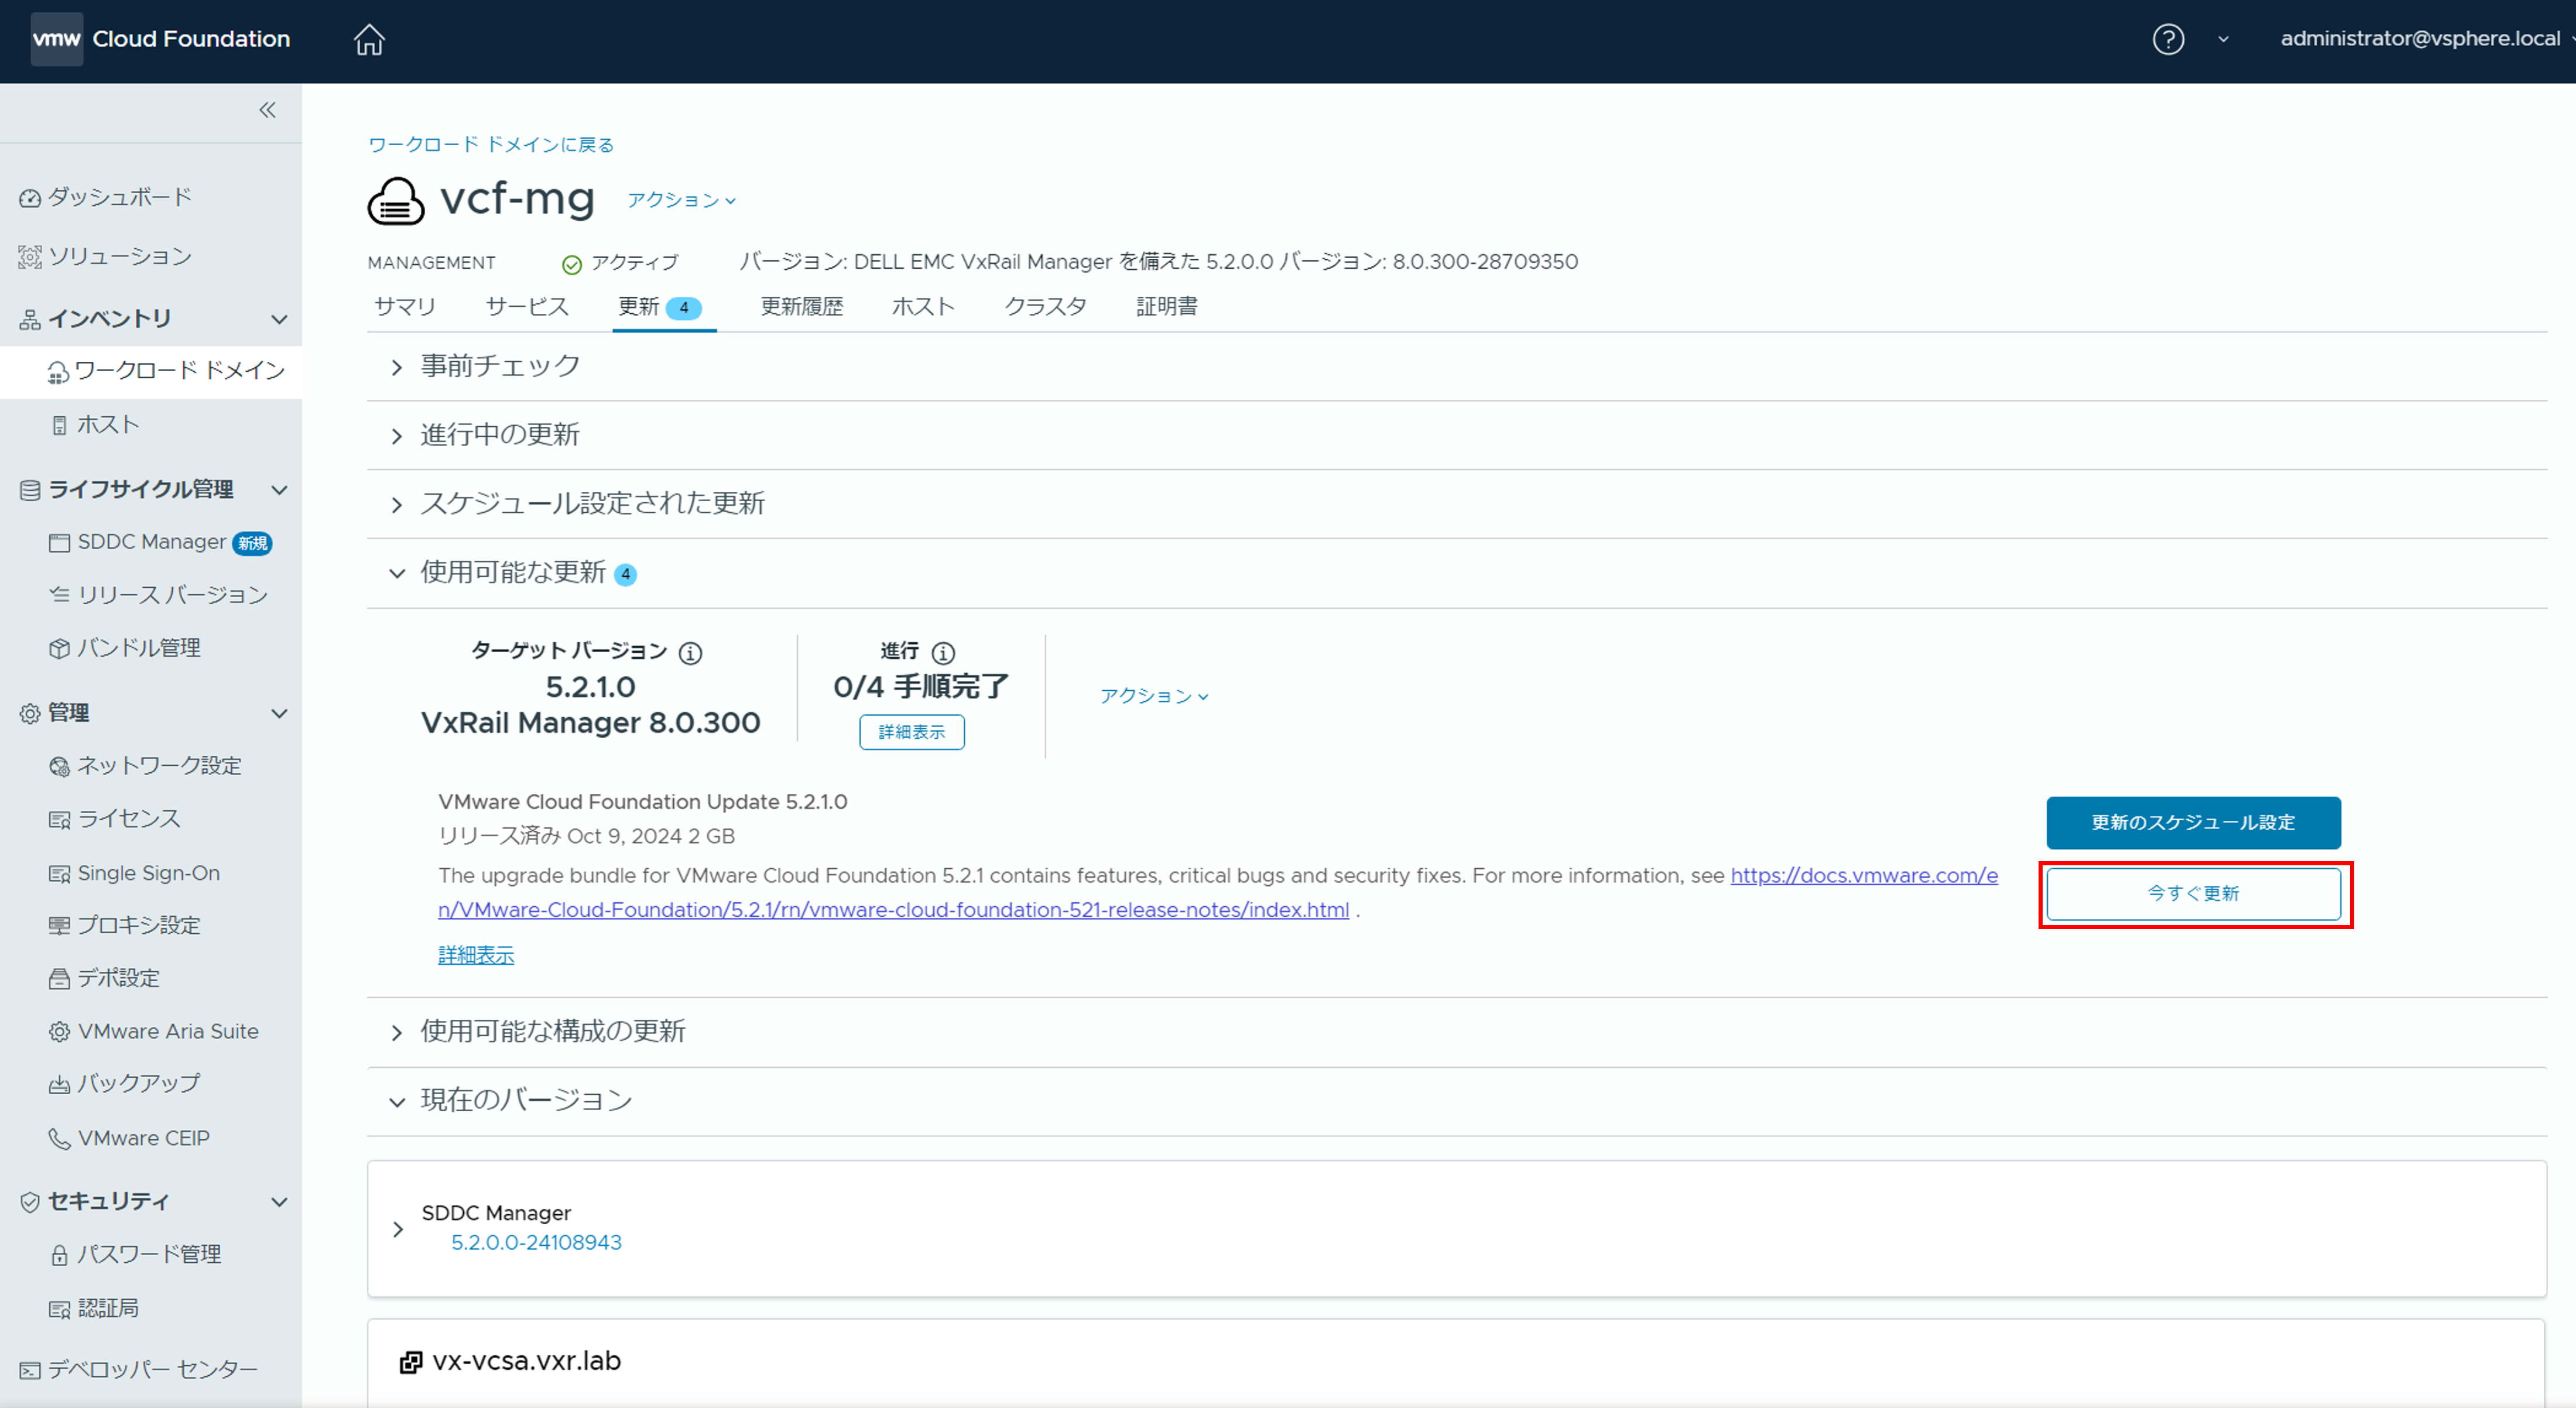Collapse the sidebar with double-chevron icon
2576x1408 pixels.
[267, 110]
